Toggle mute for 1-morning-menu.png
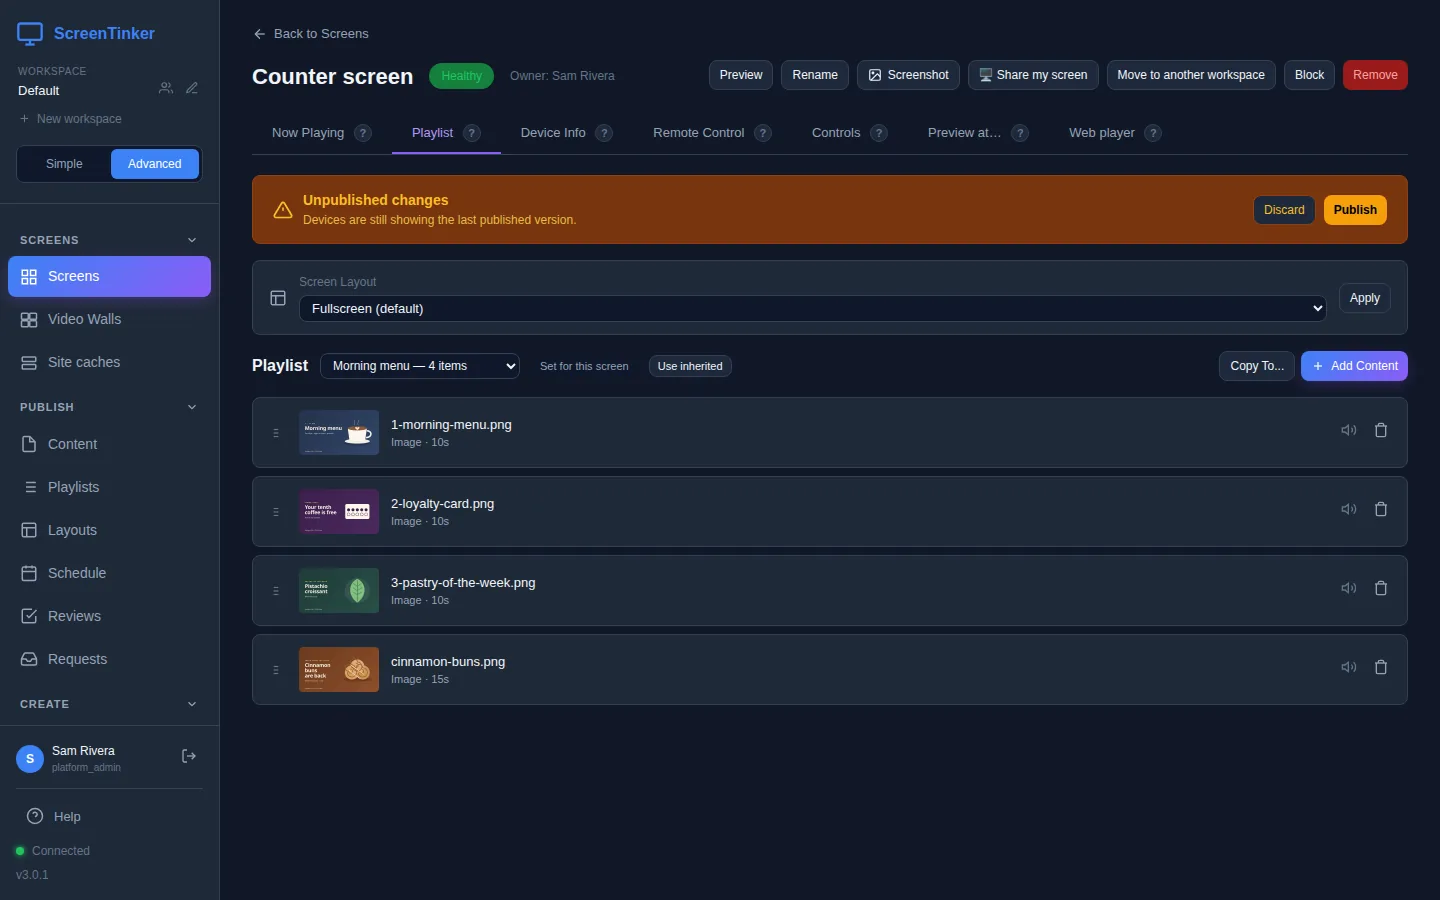The width and height of the screenshot is (1440, 900). [x=1349, y=430]
